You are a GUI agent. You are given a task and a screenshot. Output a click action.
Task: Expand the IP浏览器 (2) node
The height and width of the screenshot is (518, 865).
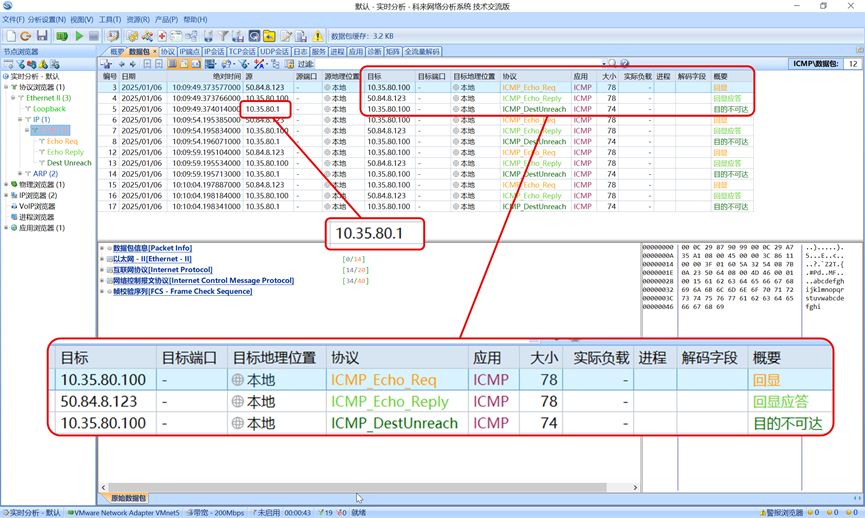6,195
